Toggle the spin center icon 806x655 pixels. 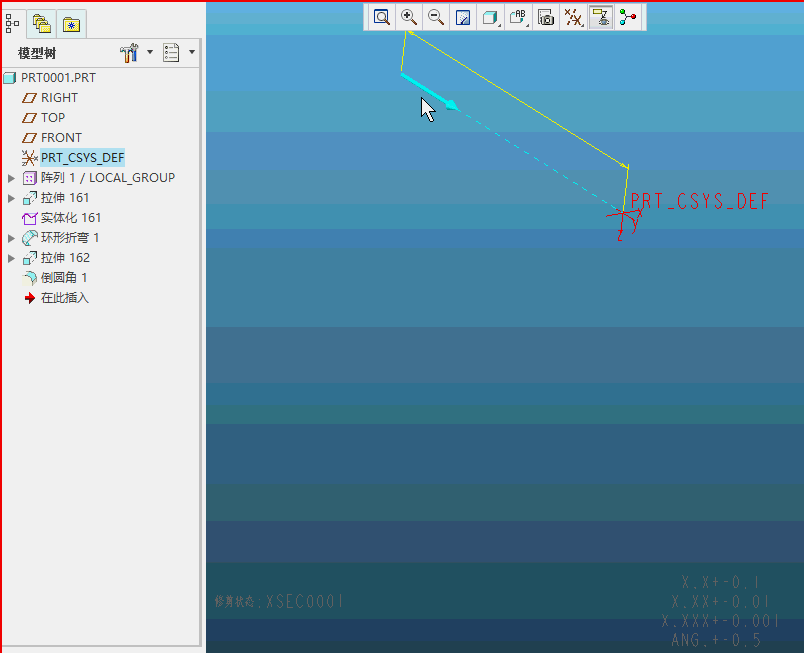[x=628, y=17]
